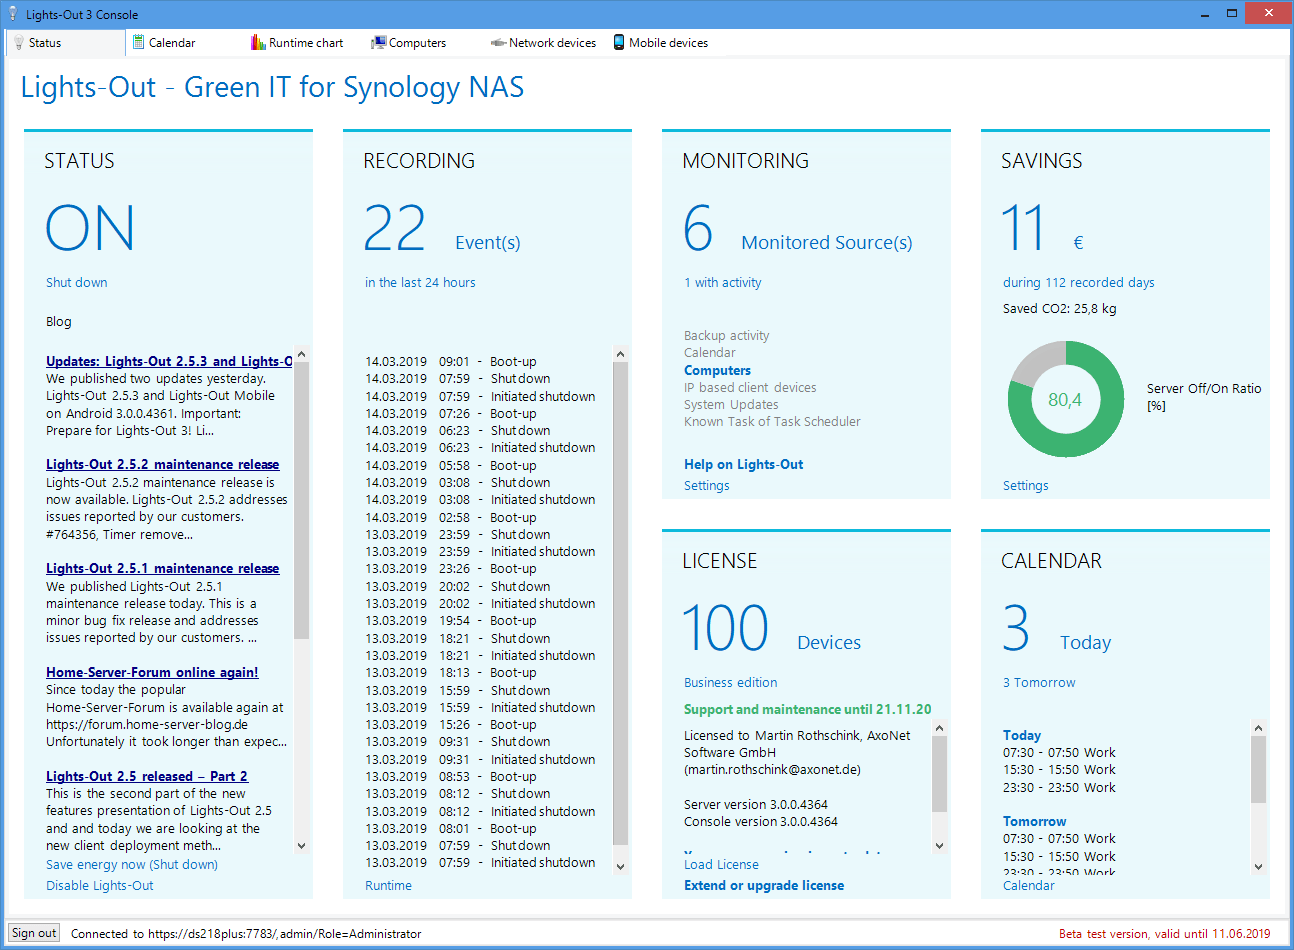This screenshot has height=950, width=1294.
Task: Open Lights-Out 2.5.1 maintenance release post
Action: (162, 568)
